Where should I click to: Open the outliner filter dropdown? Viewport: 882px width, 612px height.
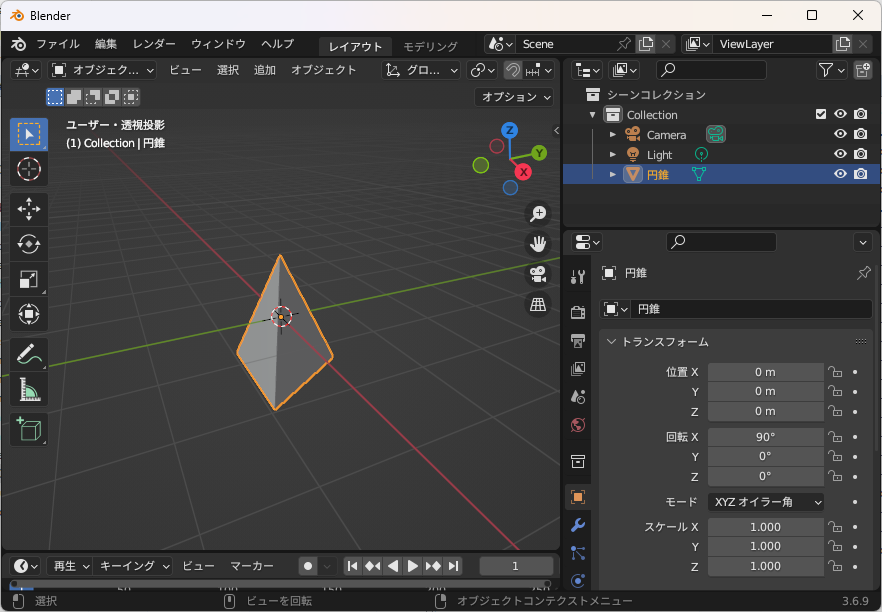tap(832, 70)
